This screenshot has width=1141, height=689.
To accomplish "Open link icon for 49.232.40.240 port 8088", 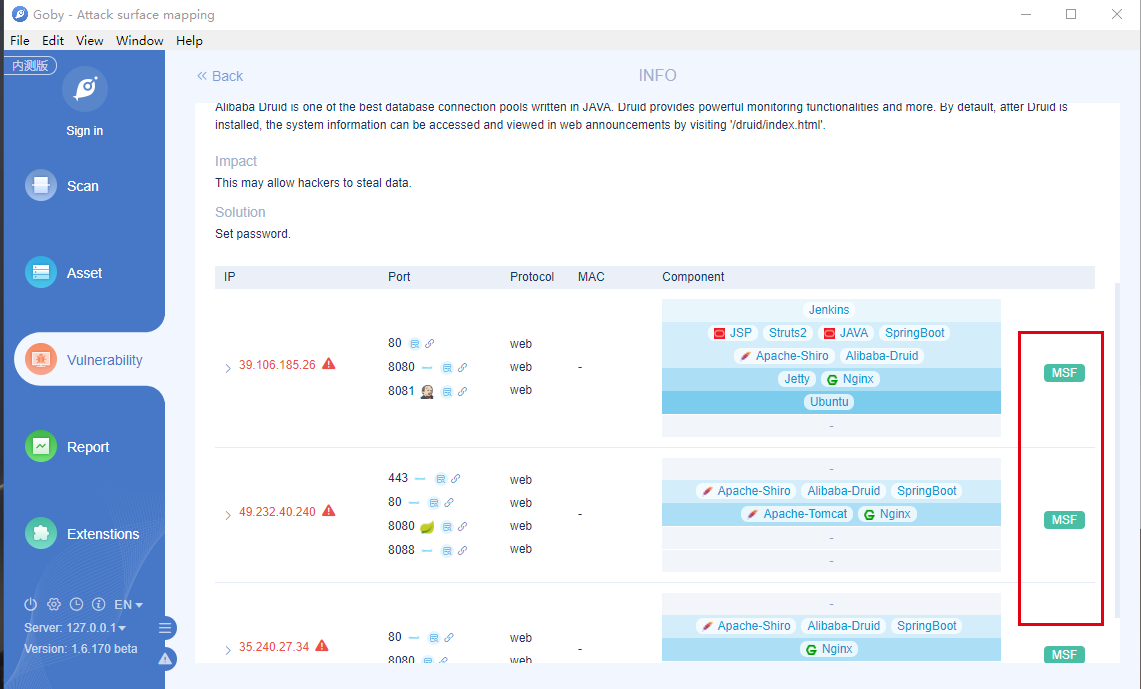I will (x=462, y=551).
